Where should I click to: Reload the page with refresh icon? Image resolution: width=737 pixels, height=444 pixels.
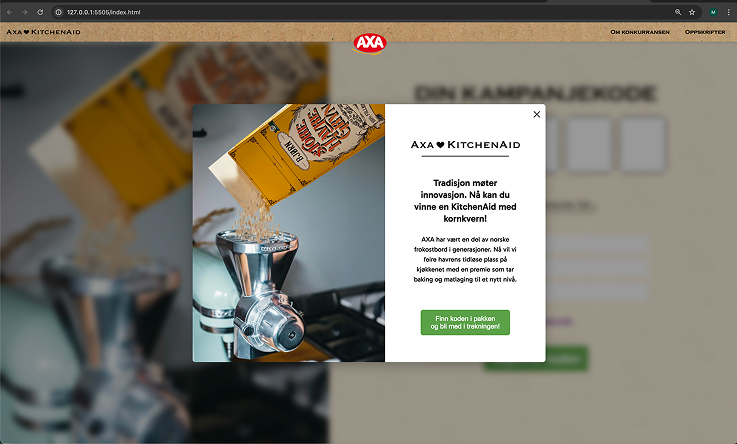point(40,12)
